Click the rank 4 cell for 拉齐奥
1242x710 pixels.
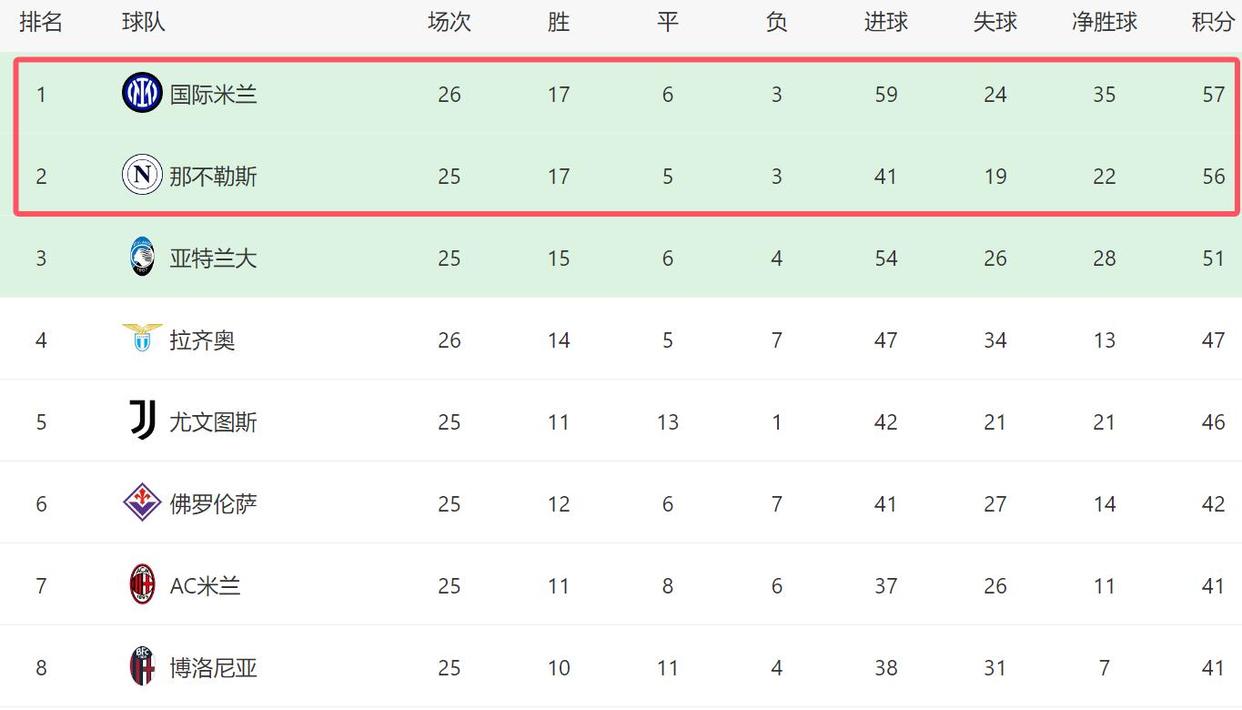click(x=41, y=340)
